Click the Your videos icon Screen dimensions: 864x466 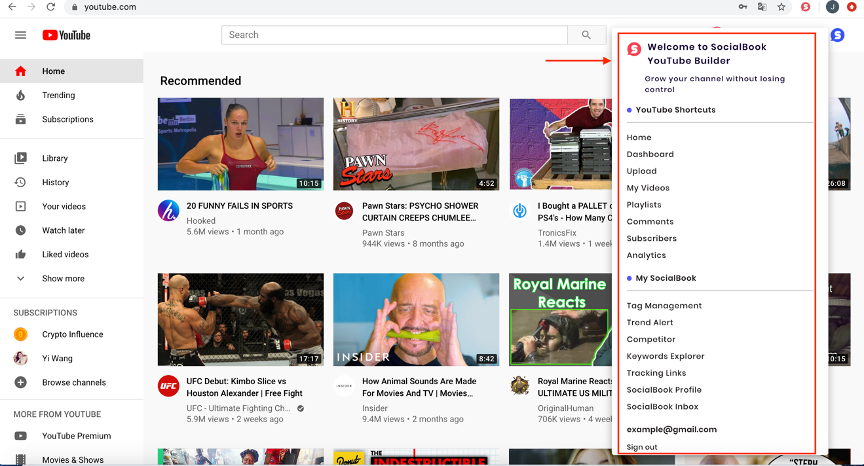[20, 207]
